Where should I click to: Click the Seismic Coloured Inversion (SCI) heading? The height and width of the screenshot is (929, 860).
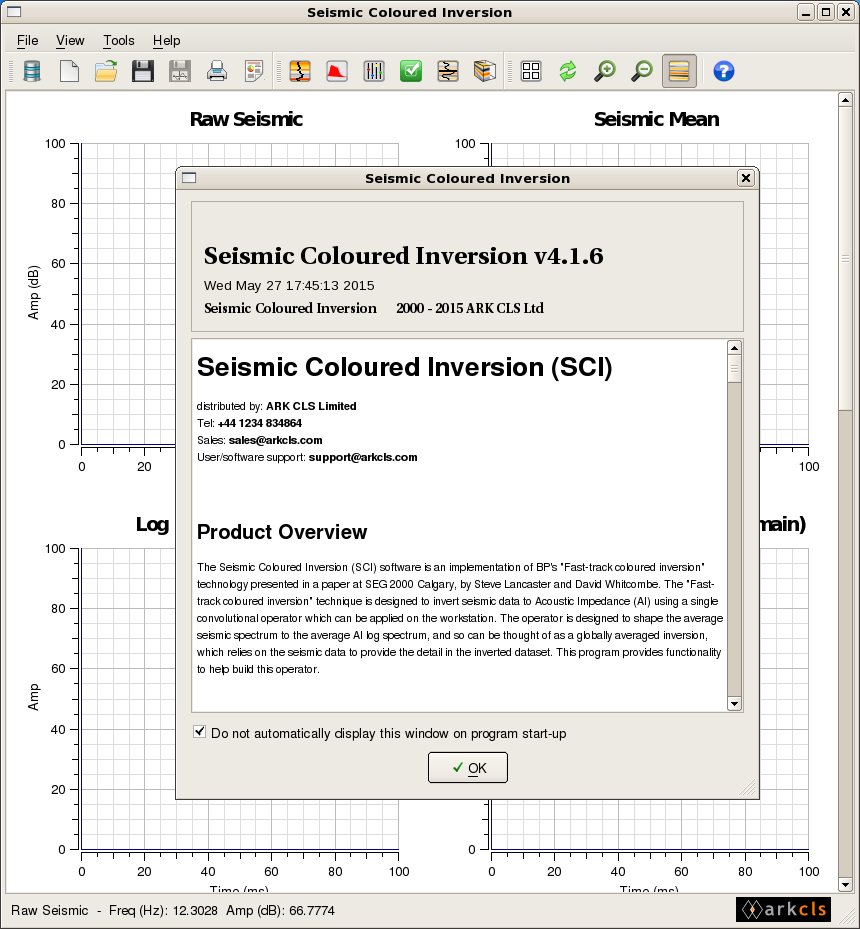click(405, 367)
